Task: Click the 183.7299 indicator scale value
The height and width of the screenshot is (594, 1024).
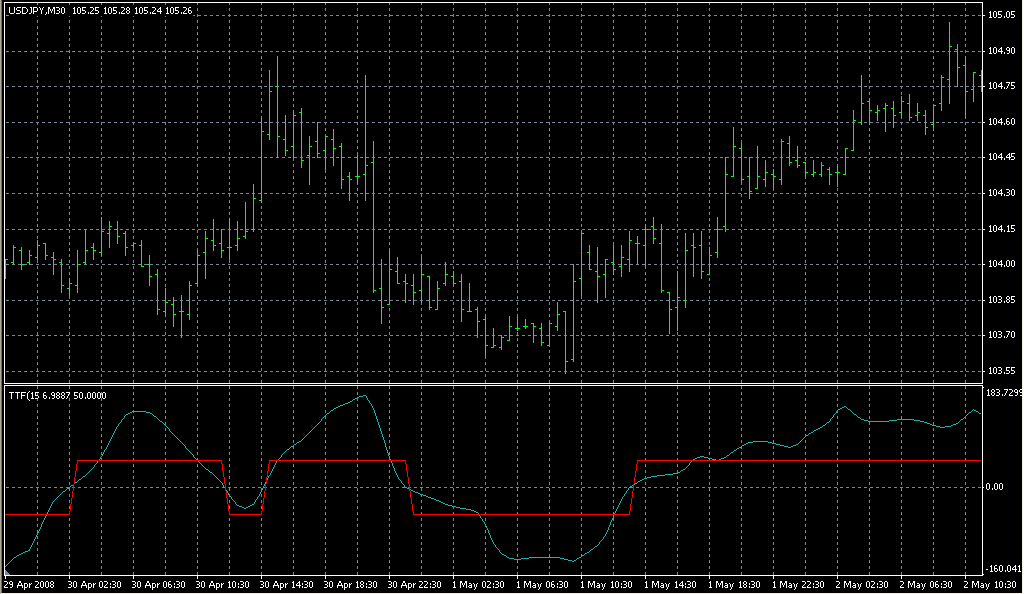Action: click(x=1004, y=392)
